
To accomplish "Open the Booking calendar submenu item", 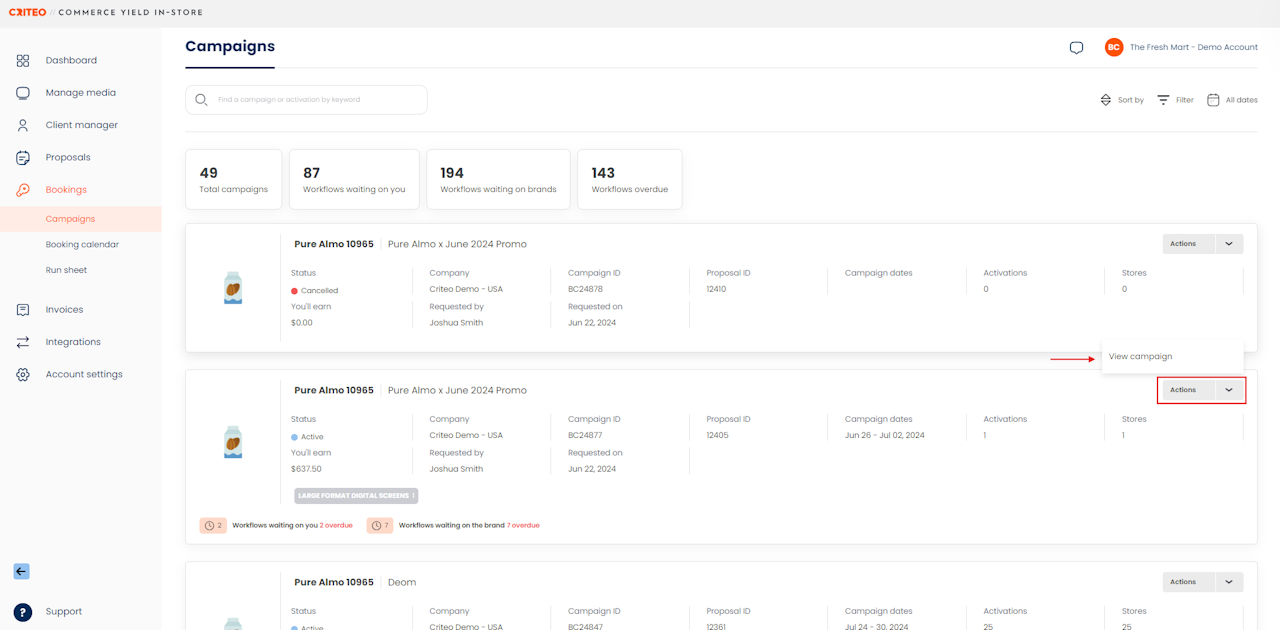I will (82, 245).
